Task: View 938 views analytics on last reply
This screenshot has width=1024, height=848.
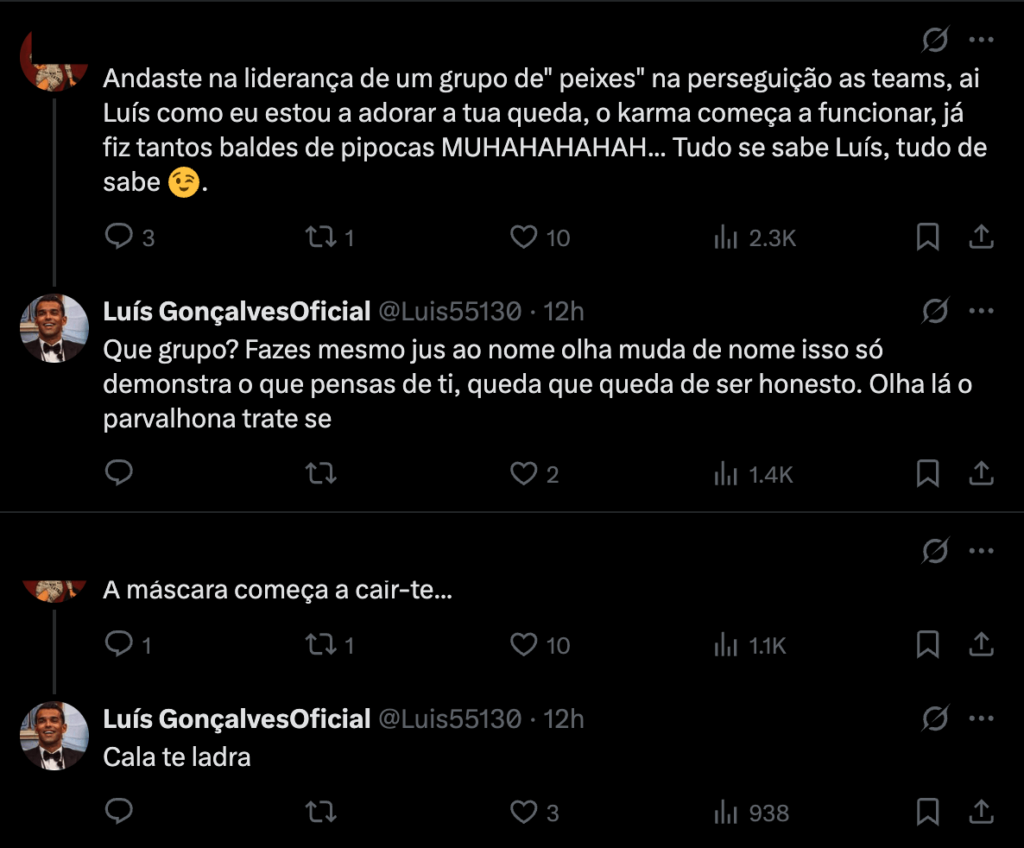Action: coord(726,811)
